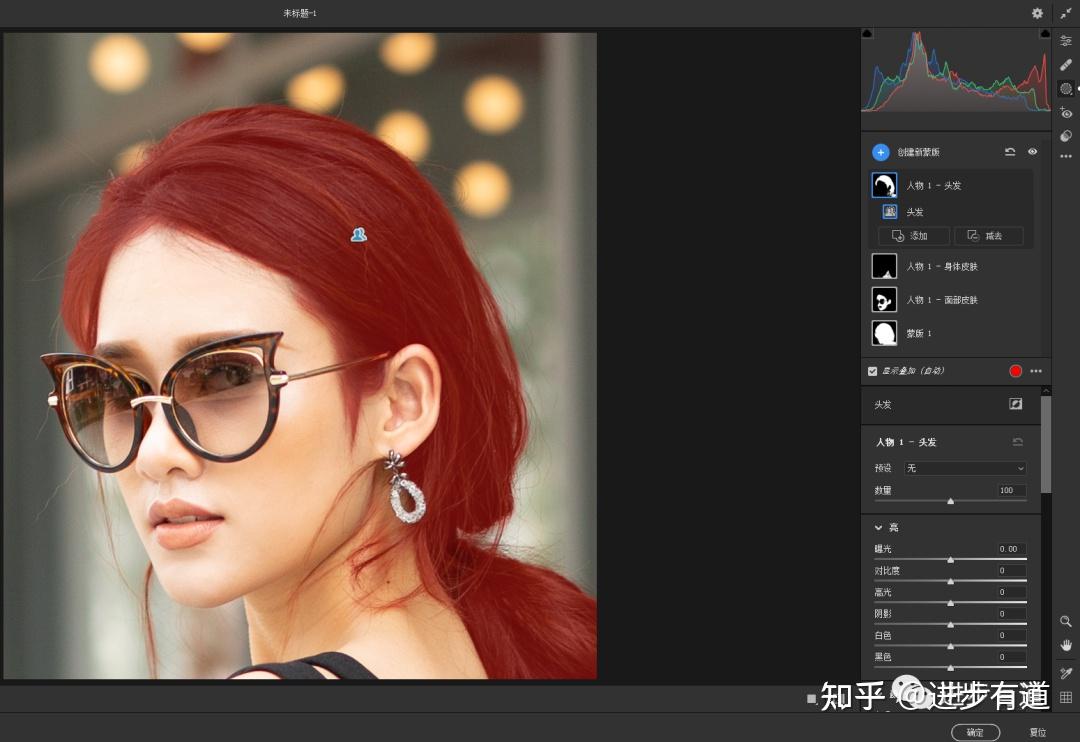Click the 数量 value field 100
The width and height of the screenshot is (1080, 742).
[x=1011, y=490]
